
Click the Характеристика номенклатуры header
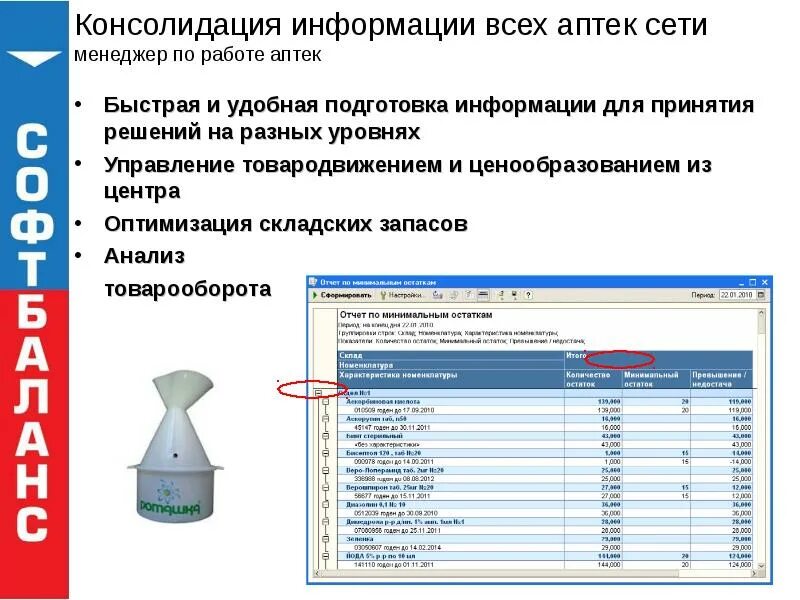[451, 379]
